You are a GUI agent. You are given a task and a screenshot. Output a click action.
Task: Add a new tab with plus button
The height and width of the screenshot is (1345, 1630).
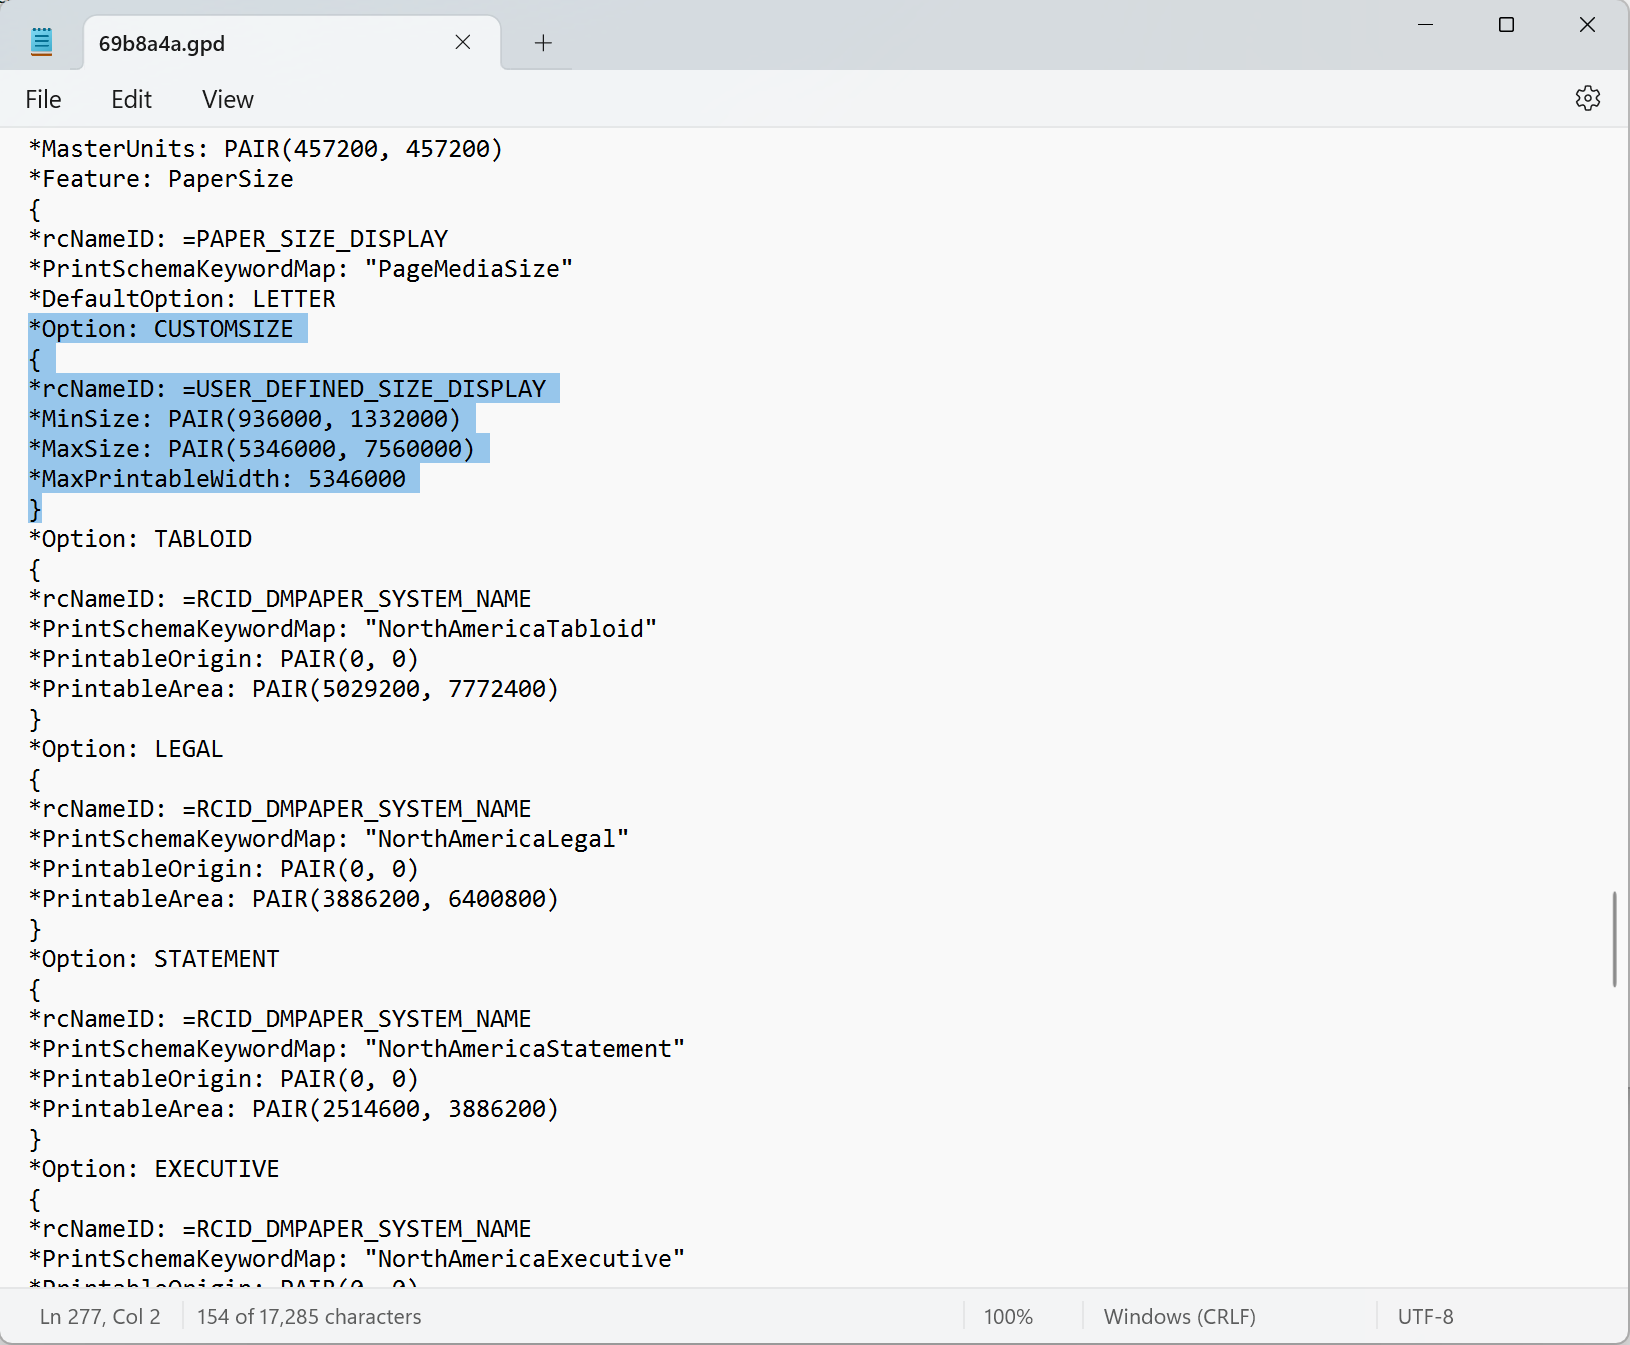(543, 43)
